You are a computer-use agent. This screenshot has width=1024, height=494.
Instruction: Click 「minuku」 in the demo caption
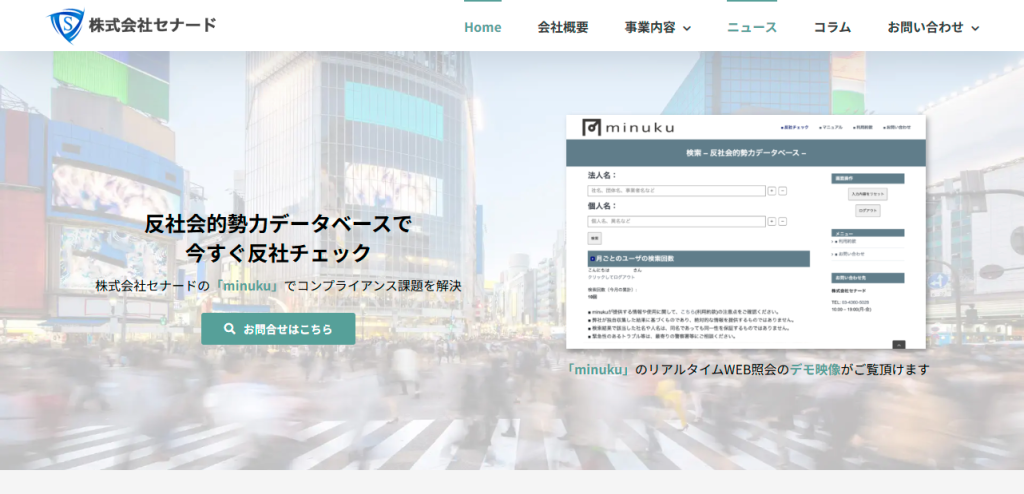pyautogui.click(x=600, y=369)
